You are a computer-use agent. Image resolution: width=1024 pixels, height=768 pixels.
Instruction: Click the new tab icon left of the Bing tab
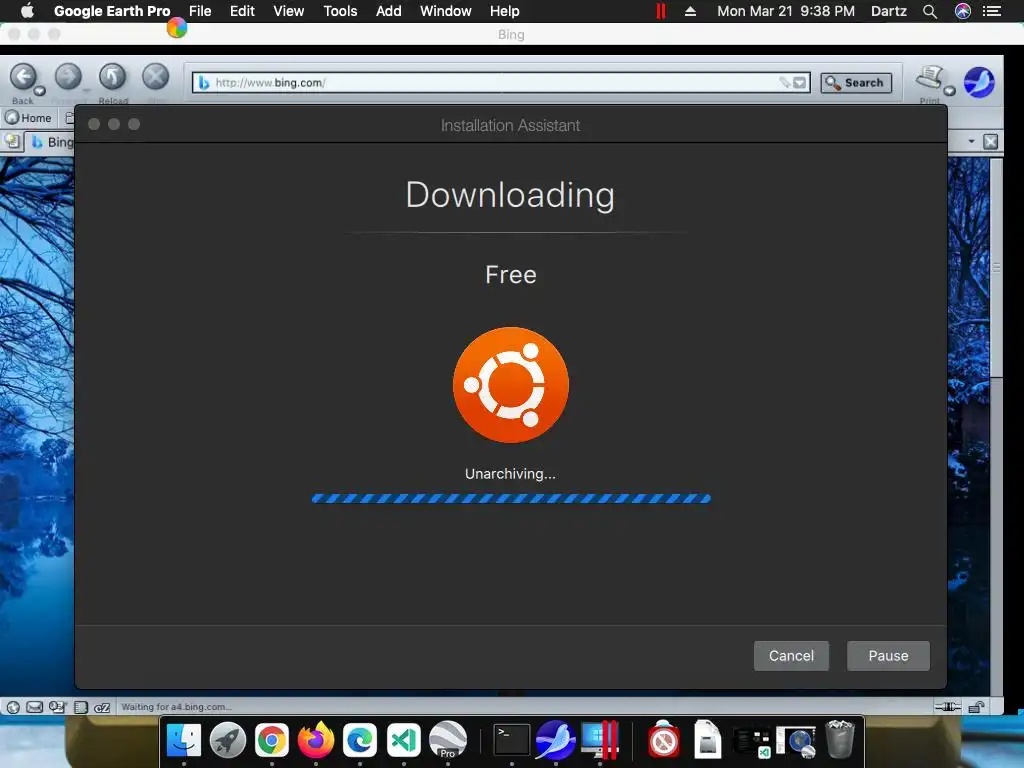click(12, 141)
